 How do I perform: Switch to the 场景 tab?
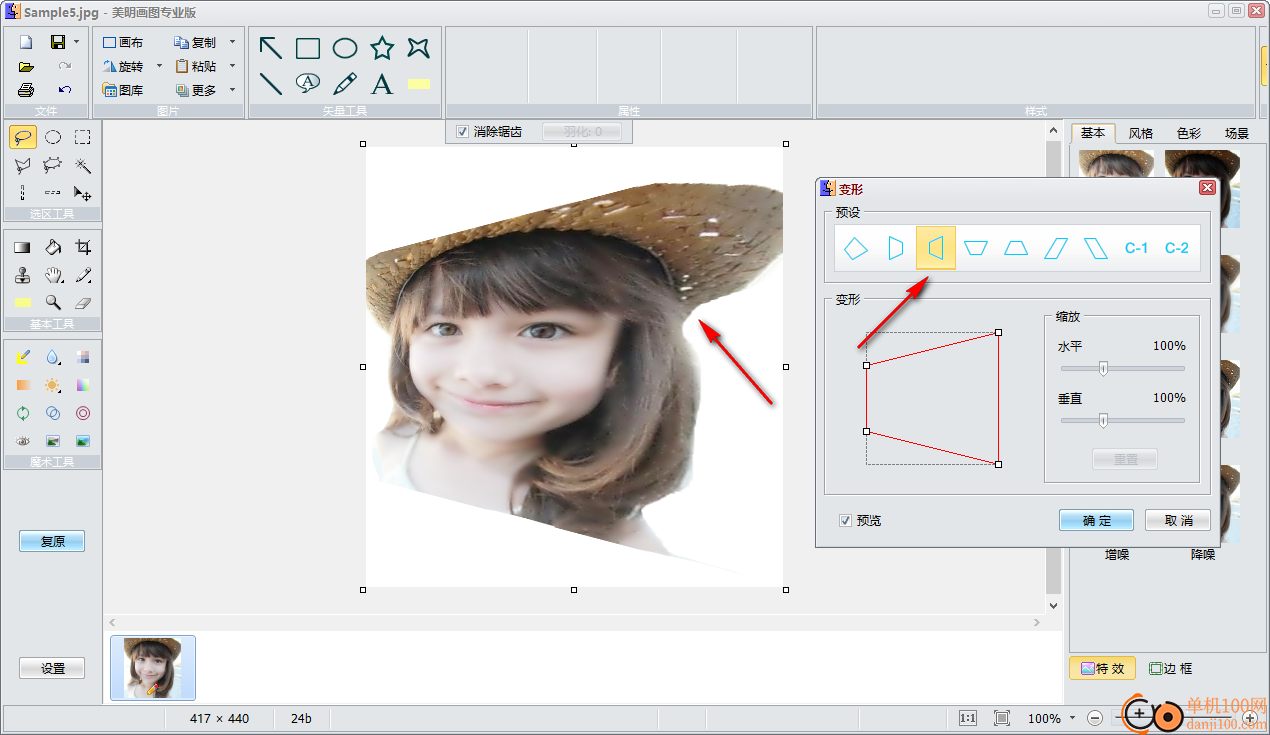(1237, 133)
